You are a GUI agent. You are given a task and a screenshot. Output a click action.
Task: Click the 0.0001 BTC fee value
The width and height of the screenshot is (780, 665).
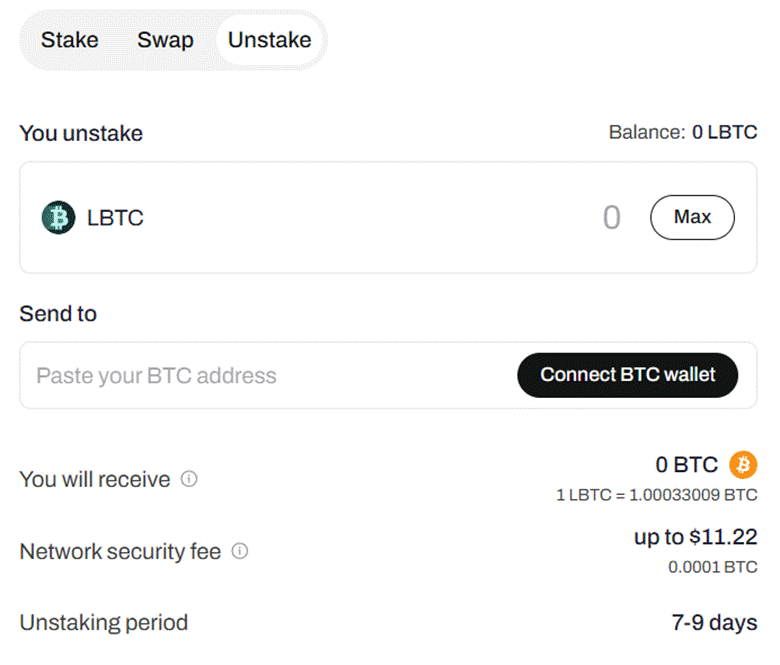[x=712, y=567]
